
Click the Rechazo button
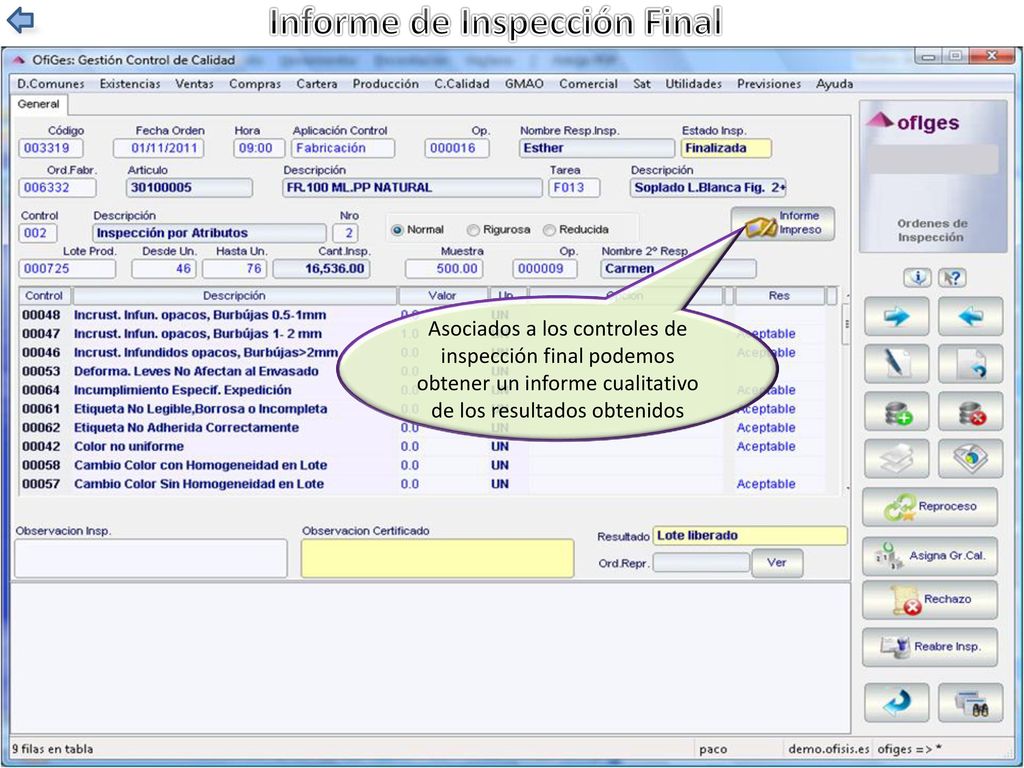coord(930,600)
